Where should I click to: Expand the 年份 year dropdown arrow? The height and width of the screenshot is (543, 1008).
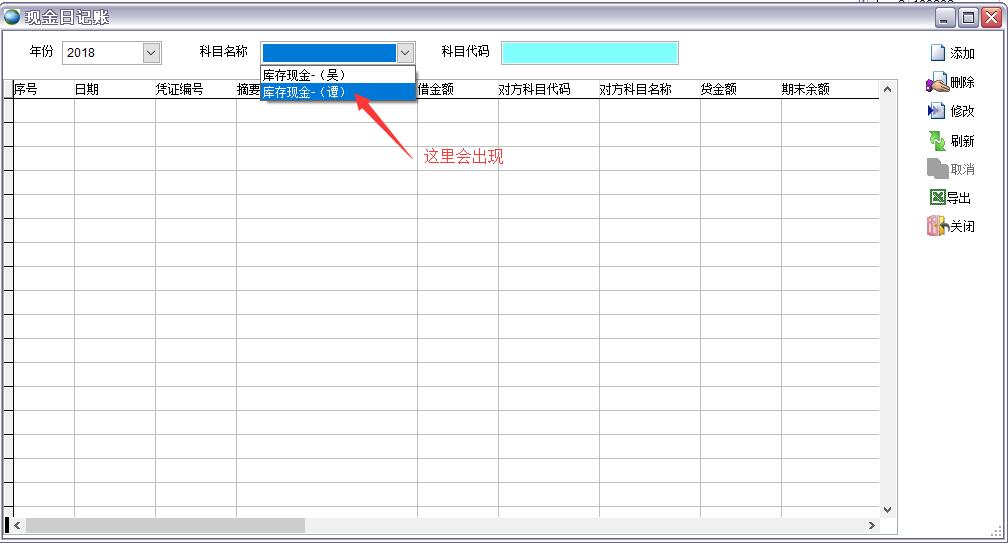point(151,52)
